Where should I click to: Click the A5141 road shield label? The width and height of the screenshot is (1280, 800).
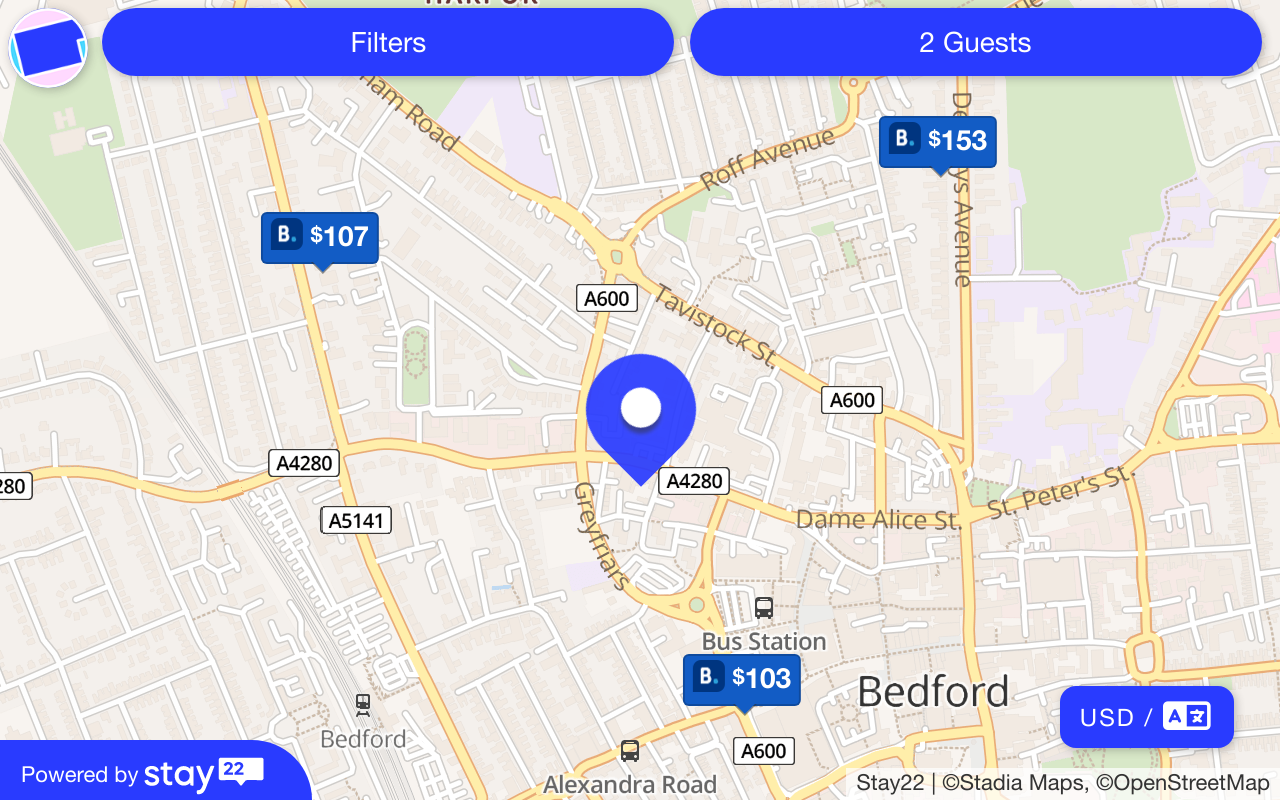coord(356,520)
